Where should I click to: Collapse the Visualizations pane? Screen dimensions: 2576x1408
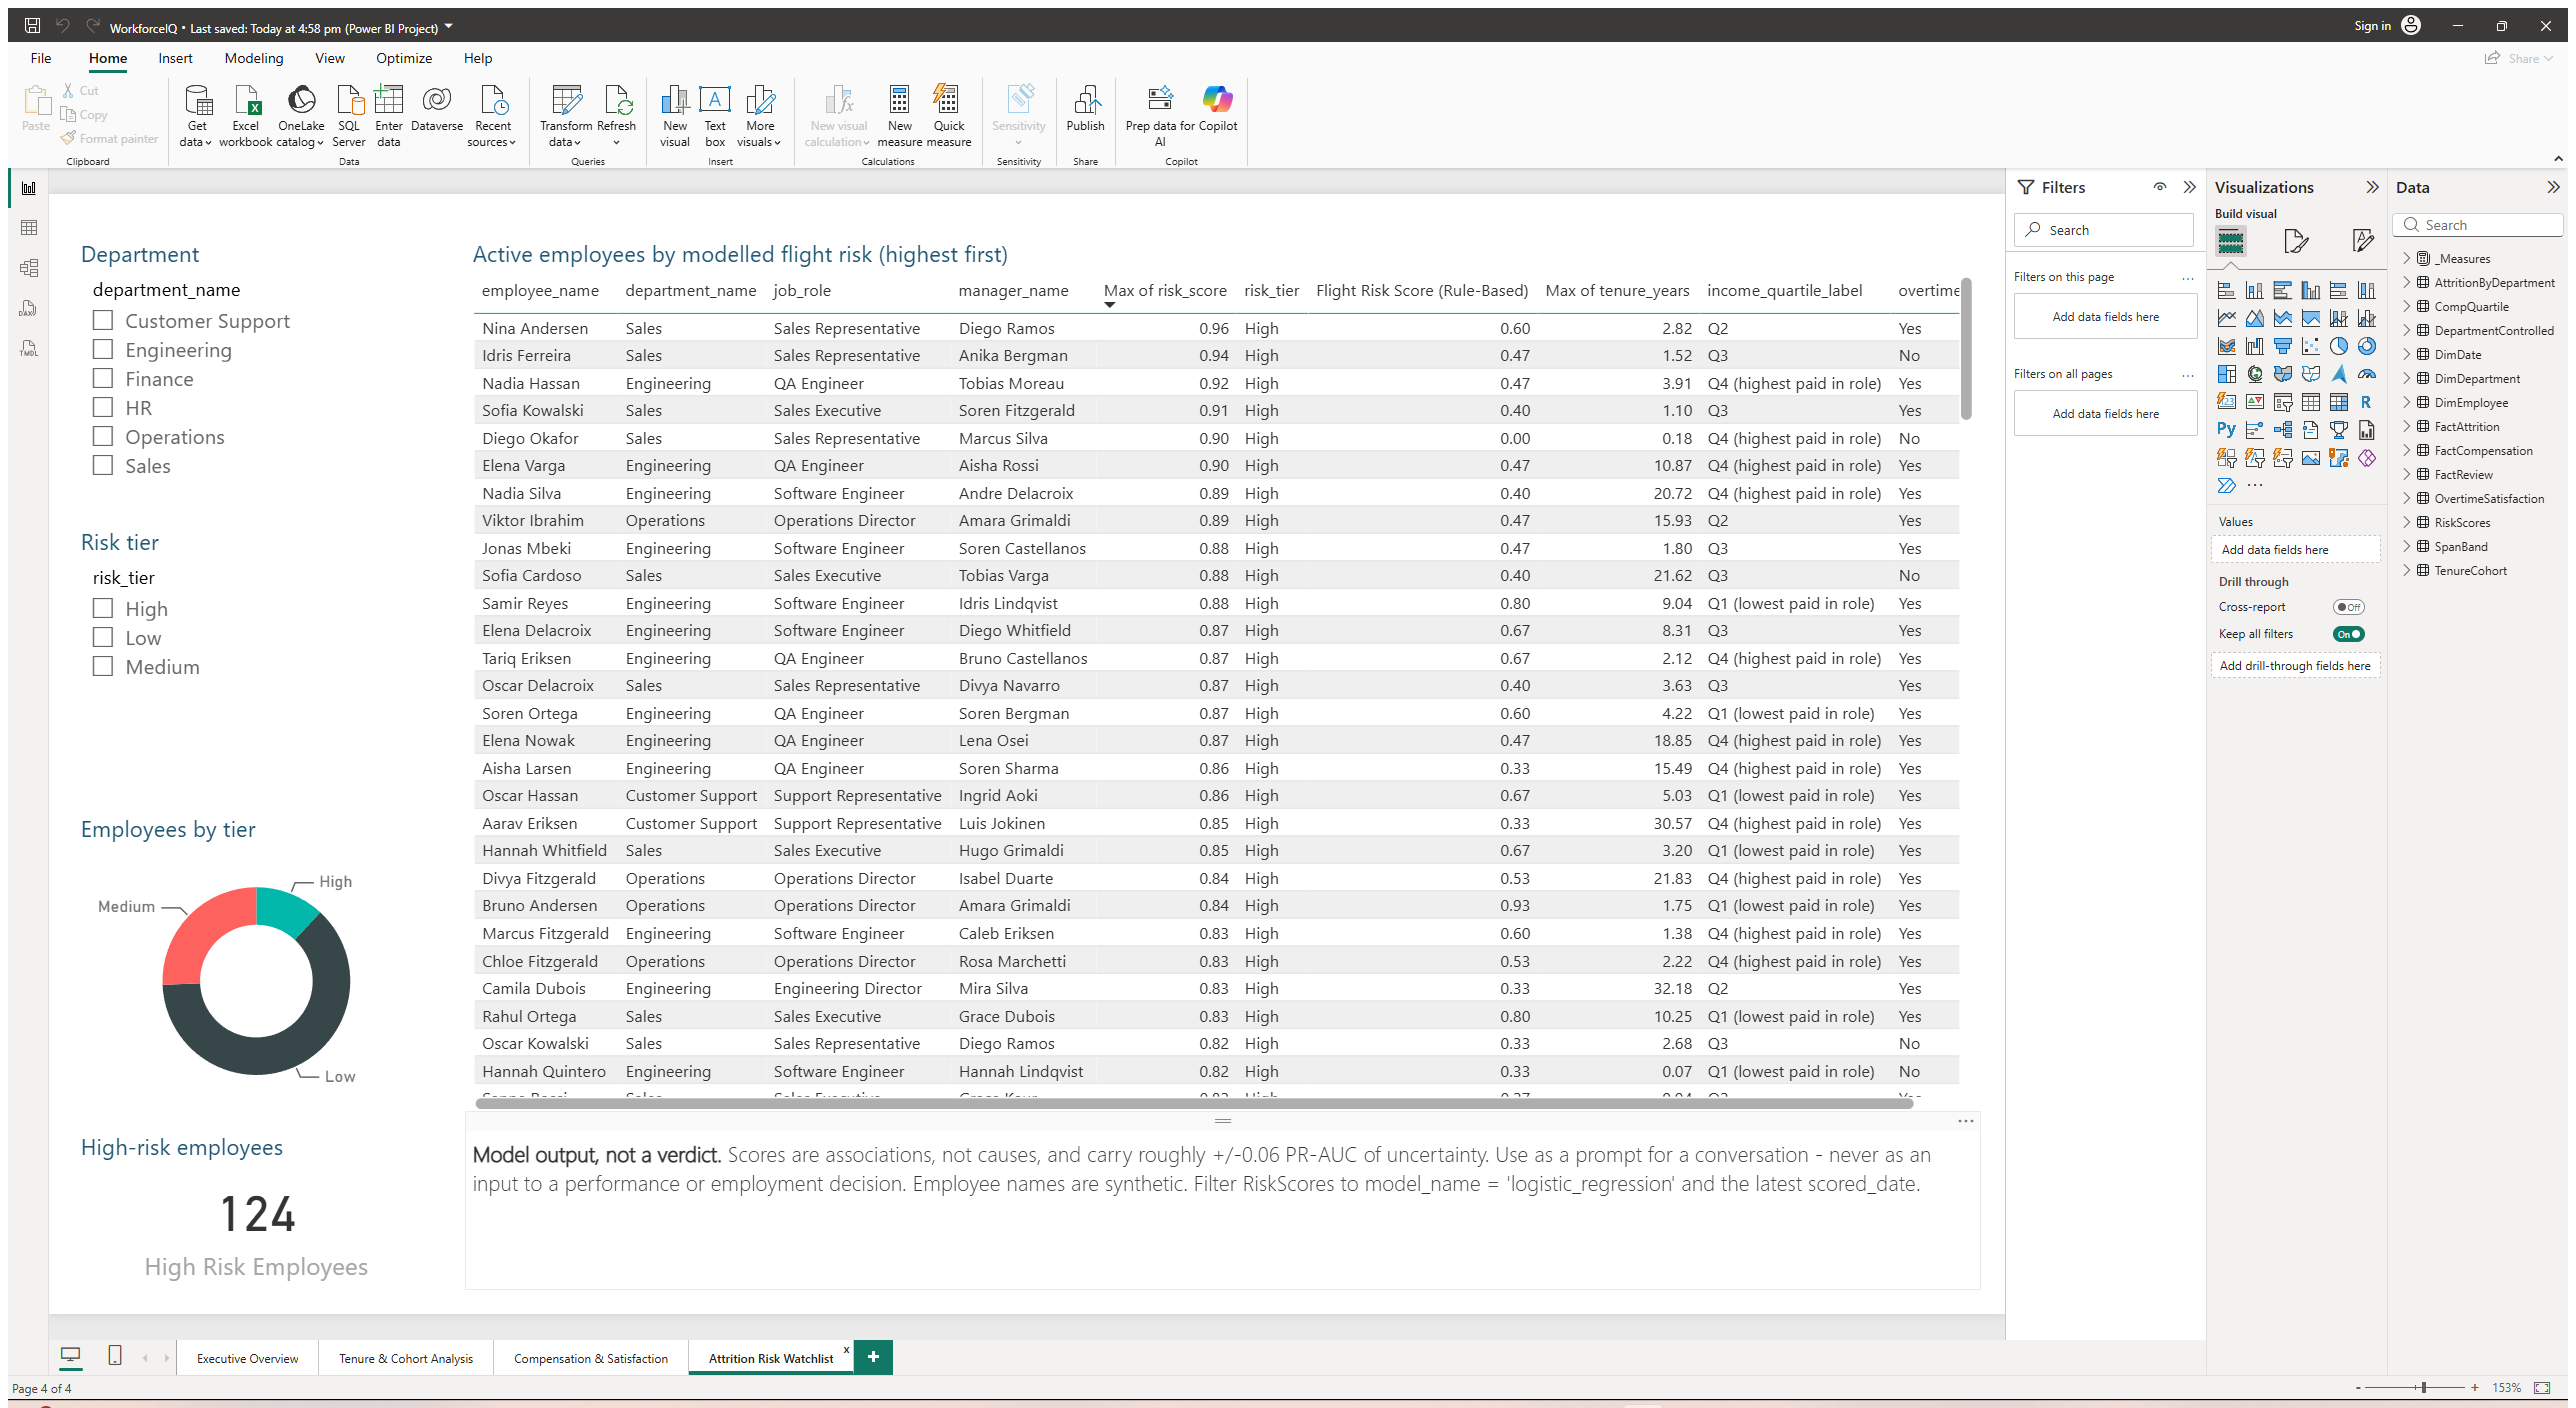click(x=2372, y=187)
